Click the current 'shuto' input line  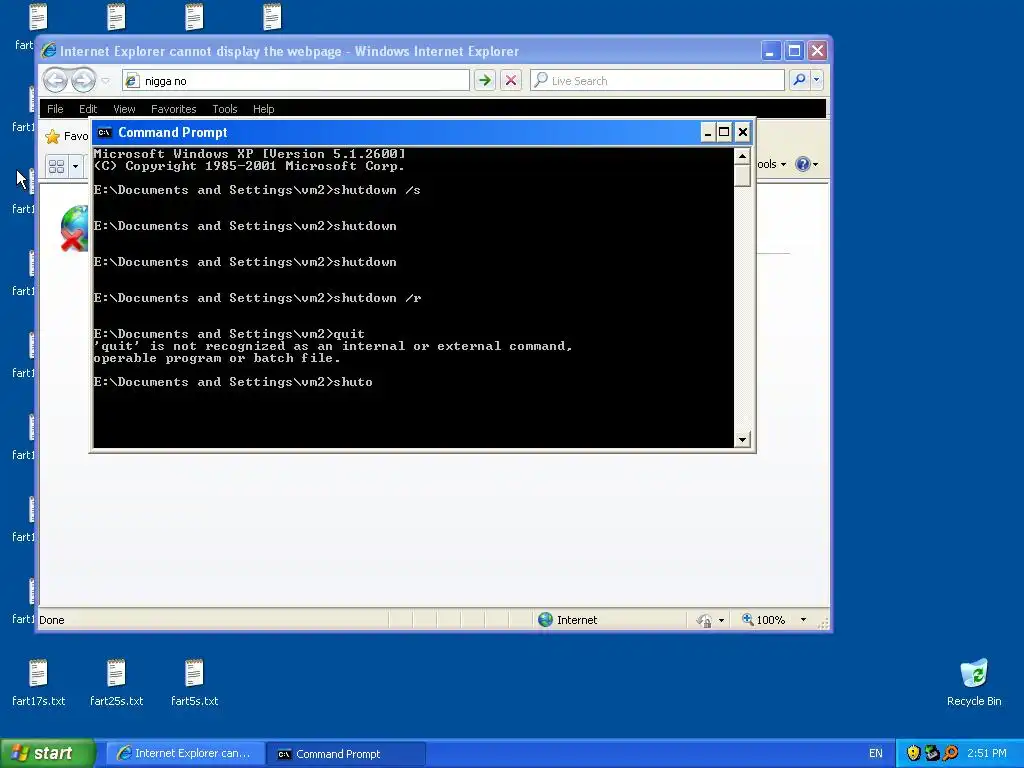(x=233, y=382)
